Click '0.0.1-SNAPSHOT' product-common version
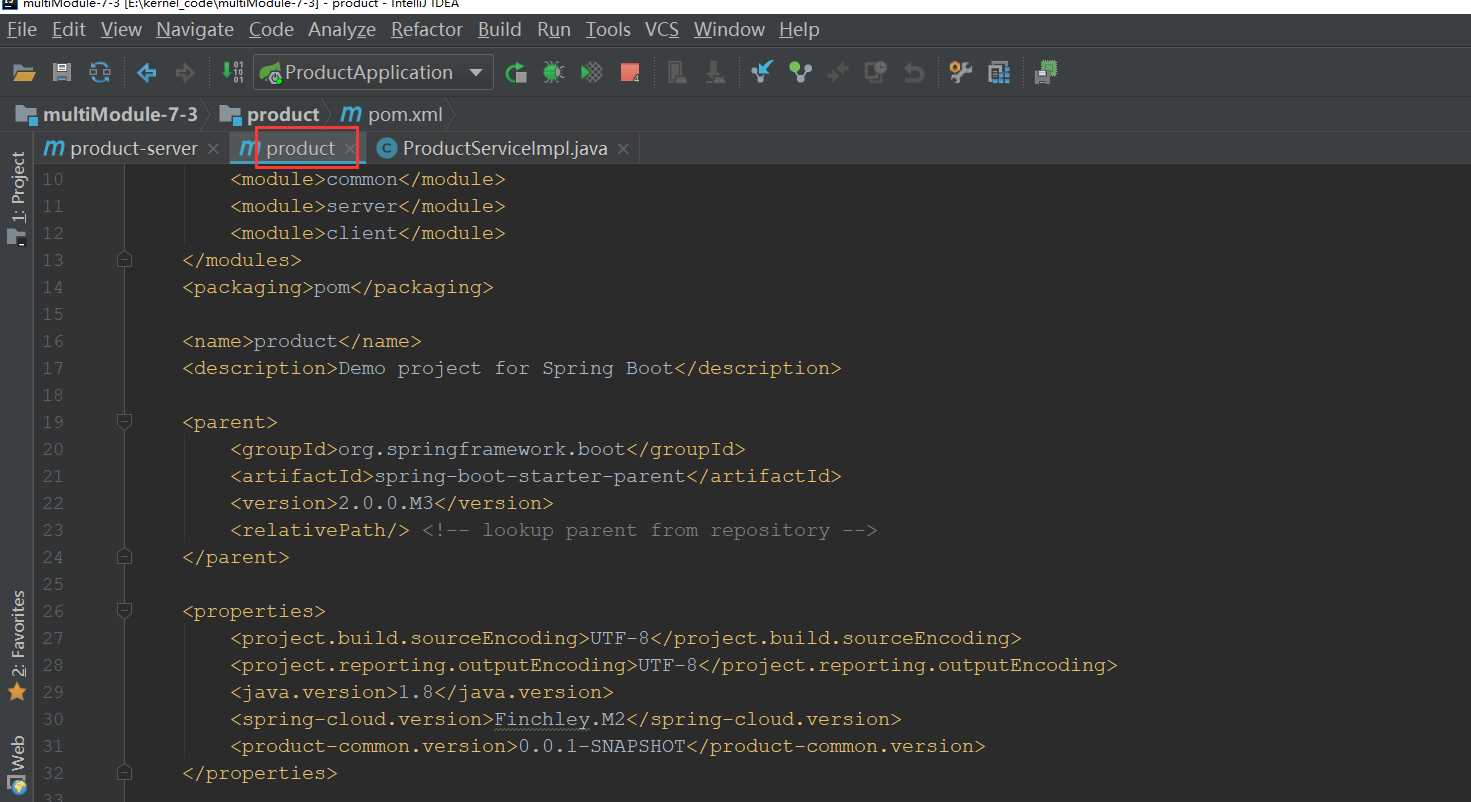This screenshot has width=1471, height=802. [x=601, y=746]
